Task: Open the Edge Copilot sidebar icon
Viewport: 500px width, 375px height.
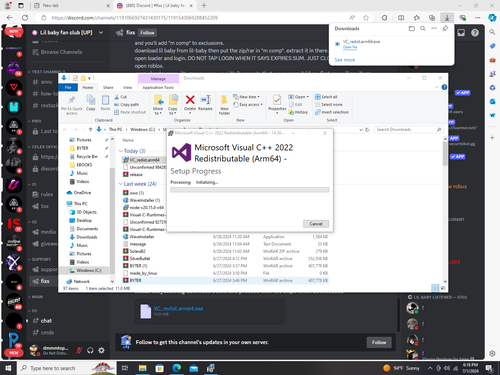Action: click(492, 18)
